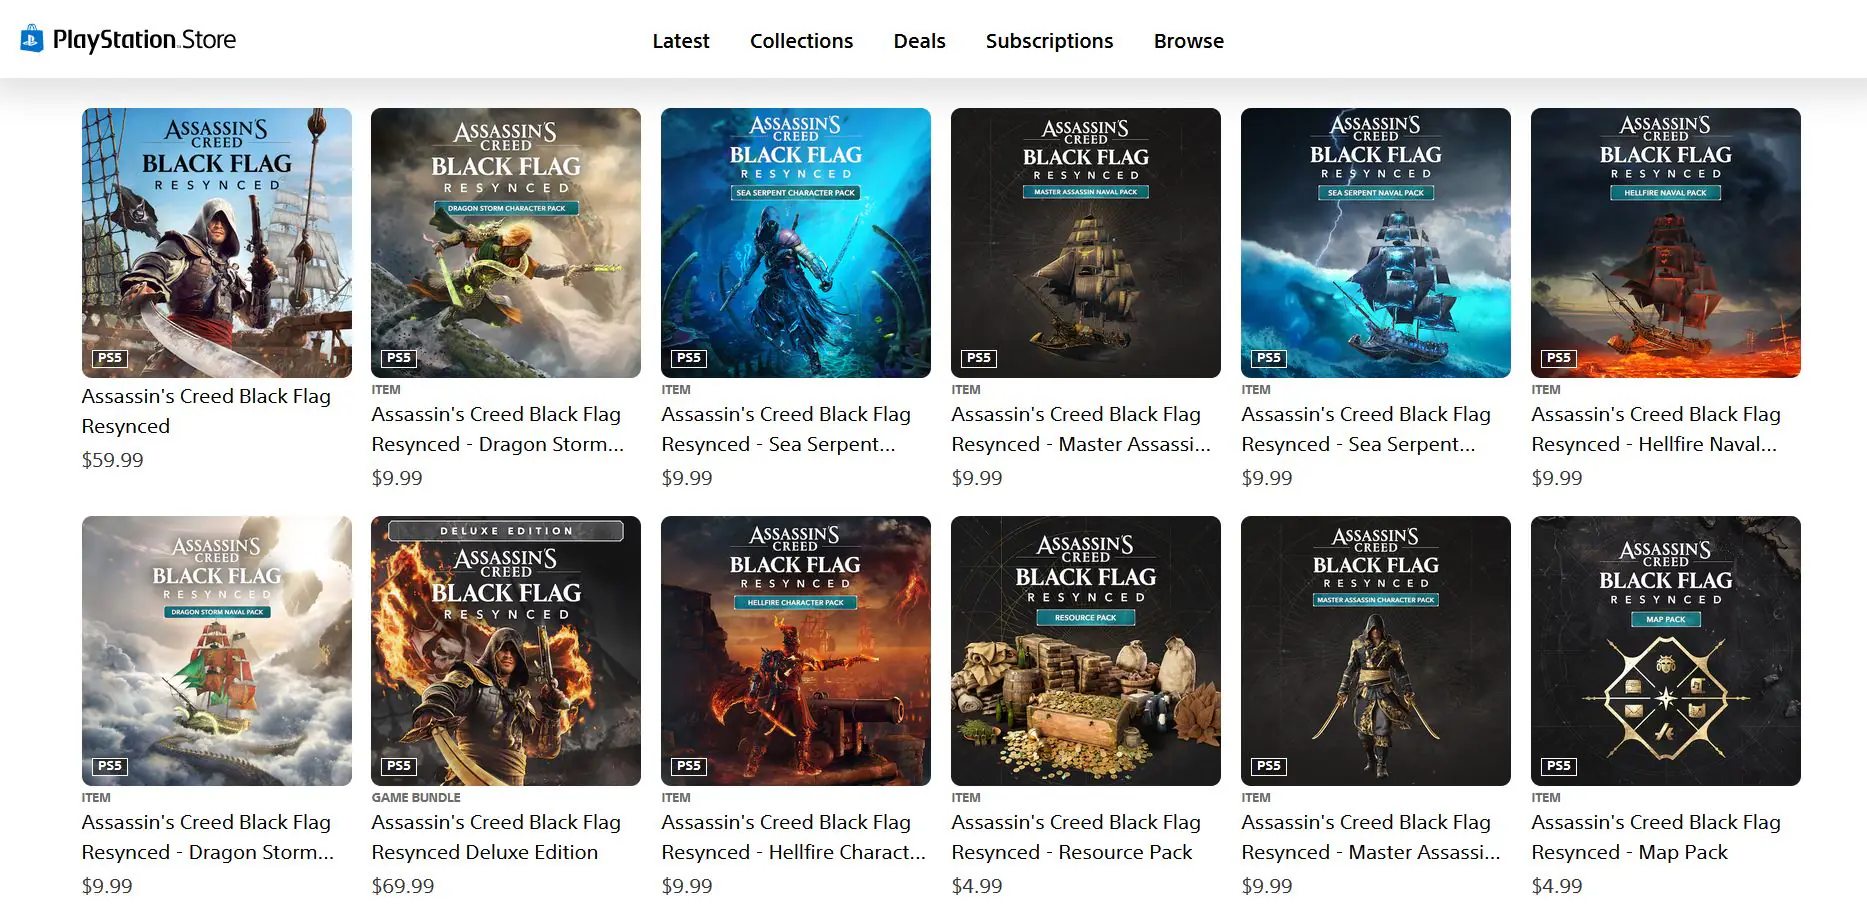Open the Hellfire Naval Pack cover image
This screenshot has height=918, width=1867.
[1666, 243]
